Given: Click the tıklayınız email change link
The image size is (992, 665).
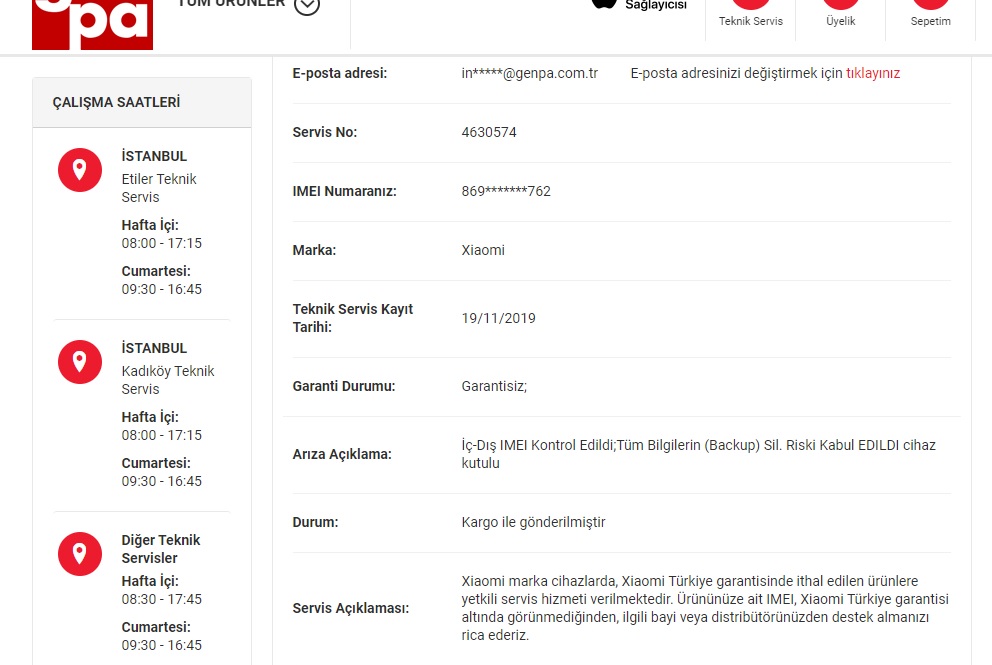Looking at the screenshot, I should tap(872, 73).
